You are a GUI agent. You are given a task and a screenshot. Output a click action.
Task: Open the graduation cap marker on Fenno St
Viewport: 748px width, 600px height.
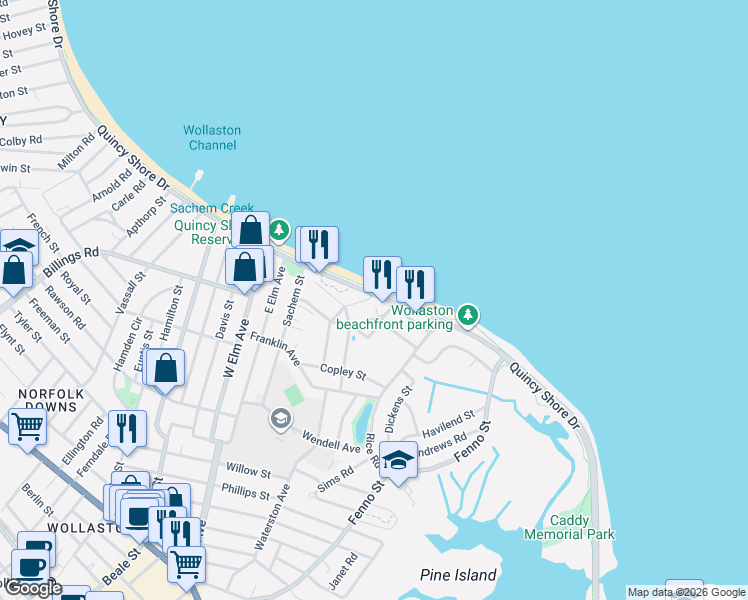pos(398,460)
